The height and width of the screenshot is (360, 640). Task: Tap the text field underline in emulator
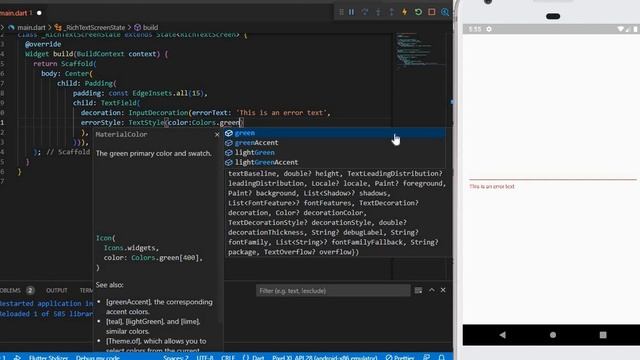coord(553,179)
